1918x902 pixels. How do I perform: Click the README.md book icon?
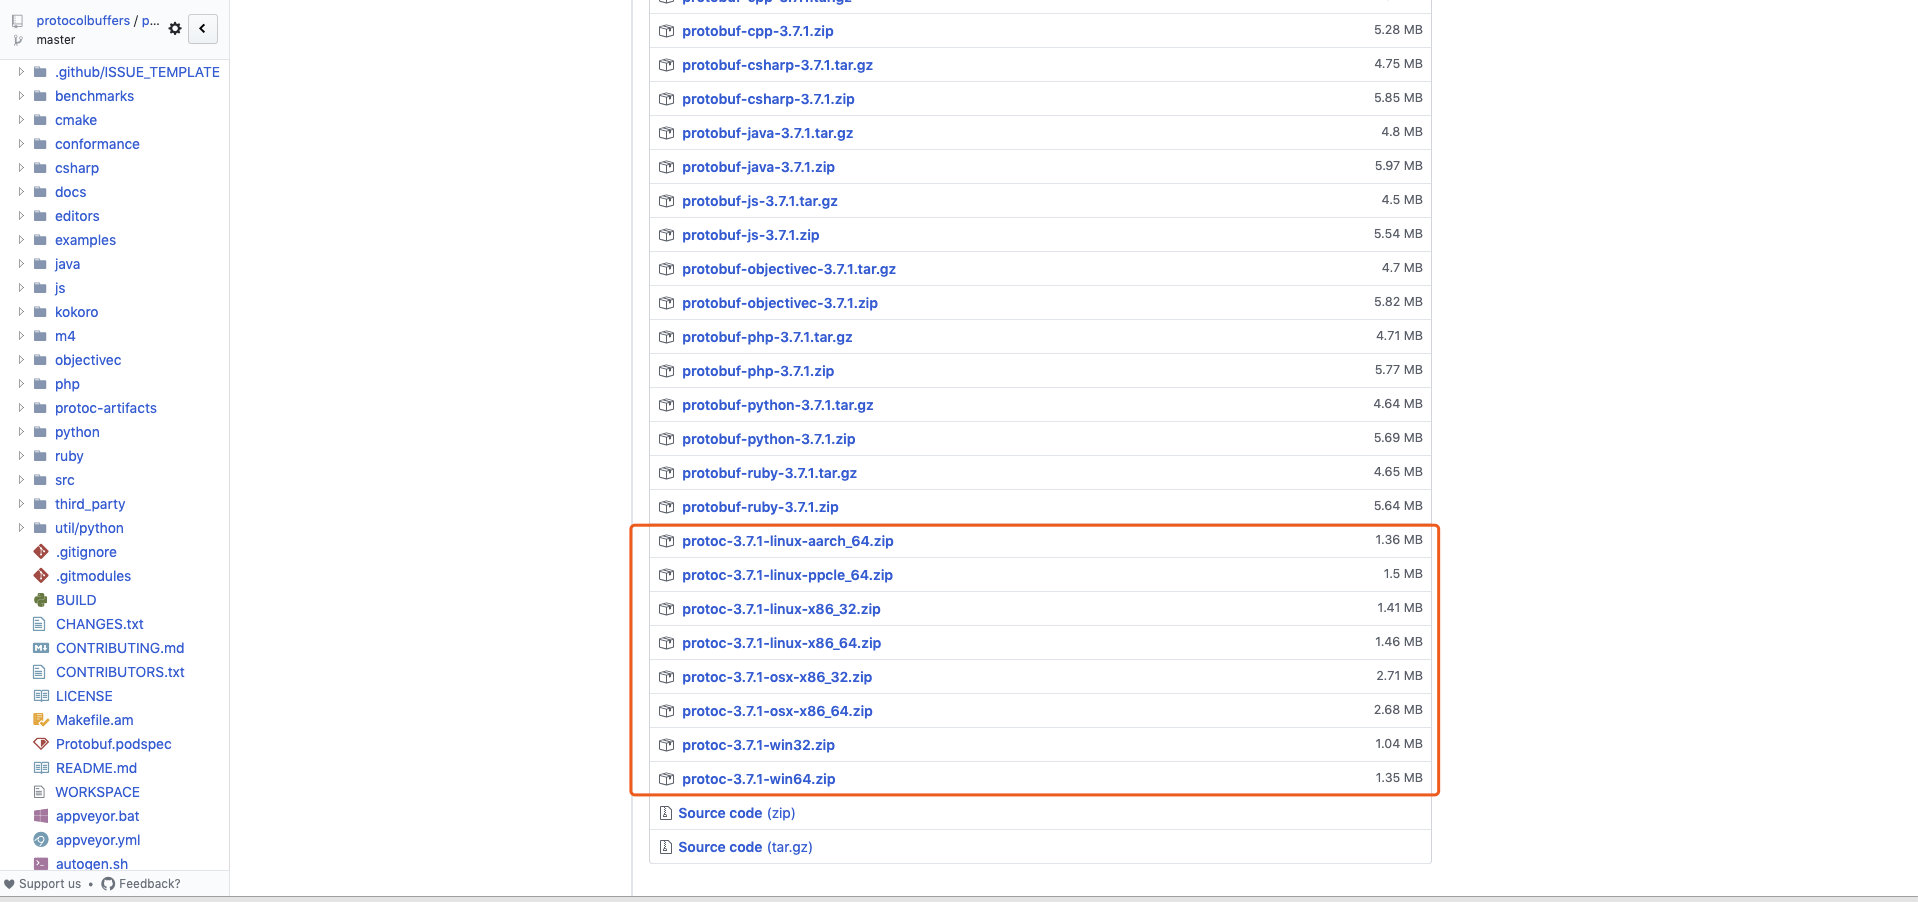click(x=41, y=768)
